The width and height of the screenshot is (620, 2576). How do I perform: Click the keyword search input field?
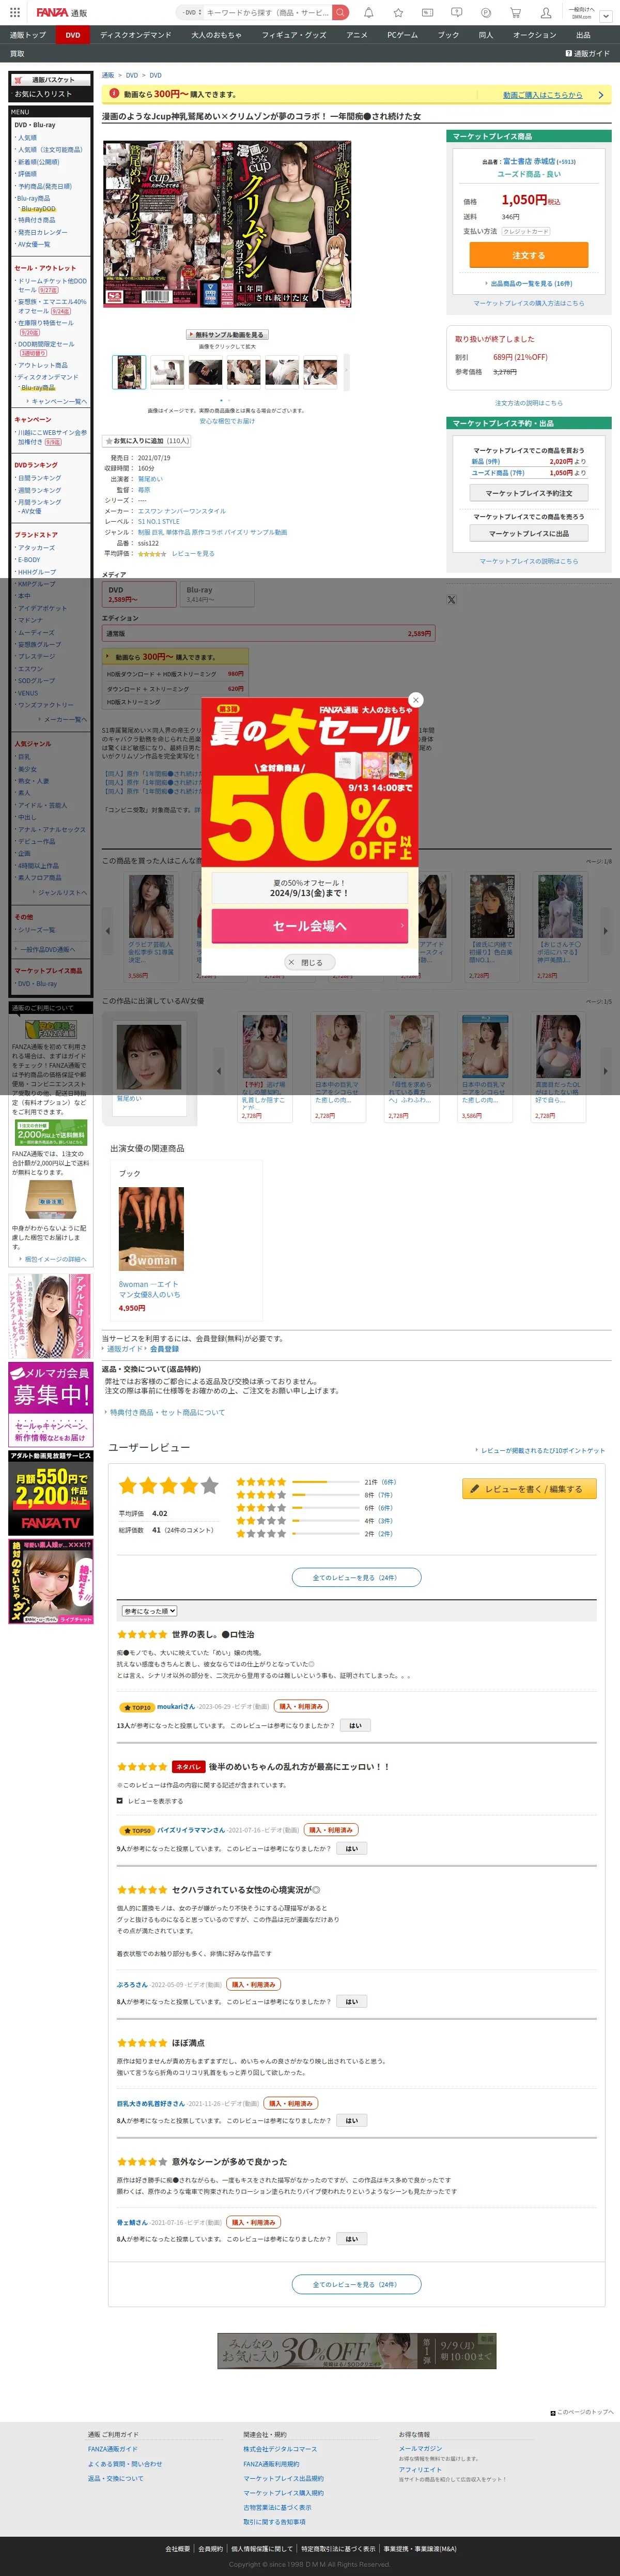point(267,12)
